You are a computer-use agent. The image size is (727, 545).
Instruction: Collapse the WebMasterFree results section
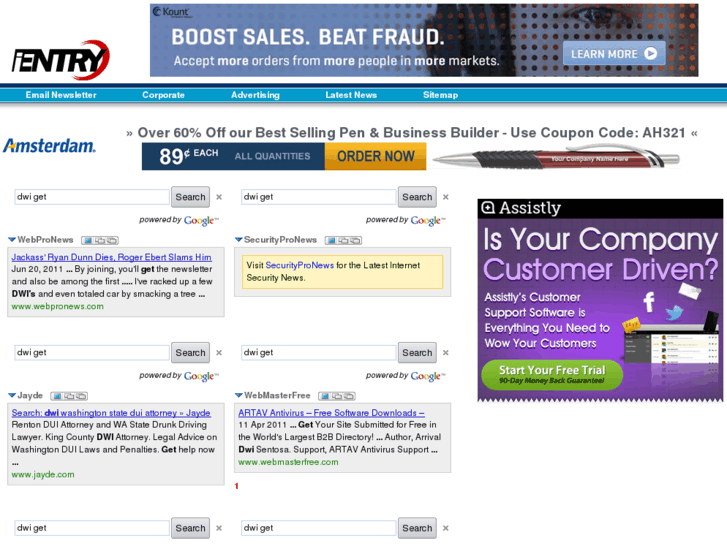[239, 396]
